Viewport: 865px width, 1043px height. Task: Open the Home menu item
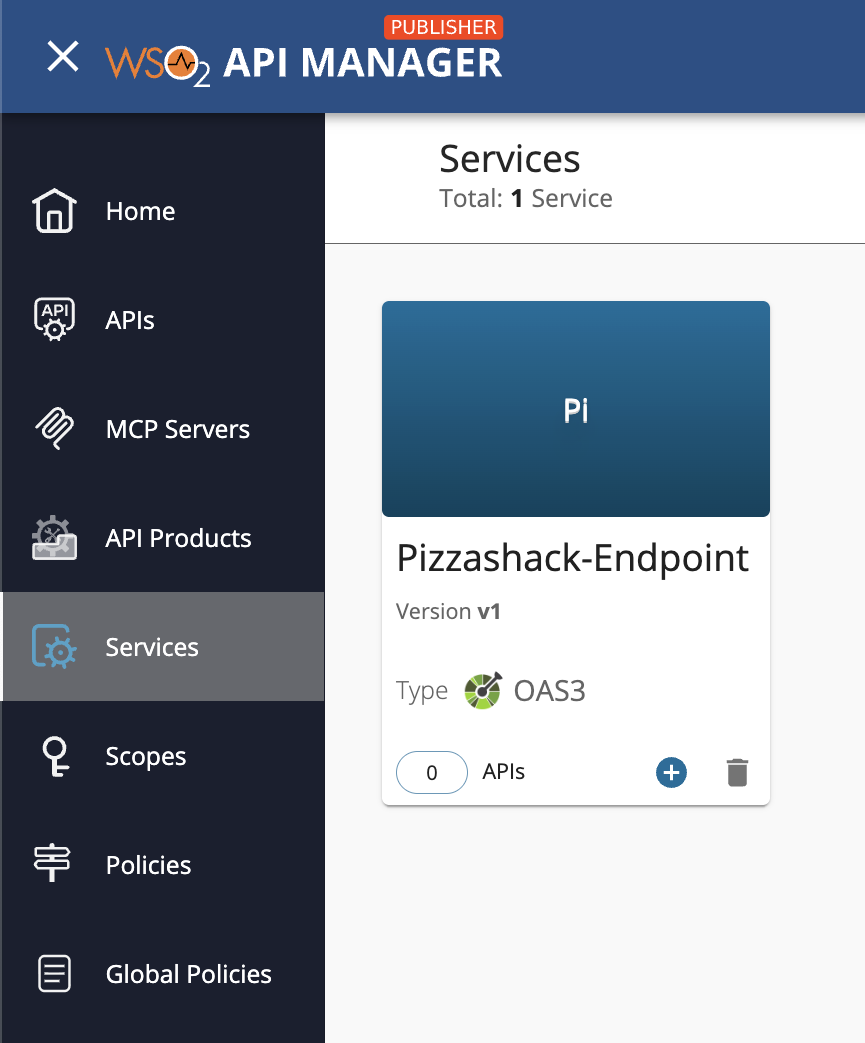[140, 211]
